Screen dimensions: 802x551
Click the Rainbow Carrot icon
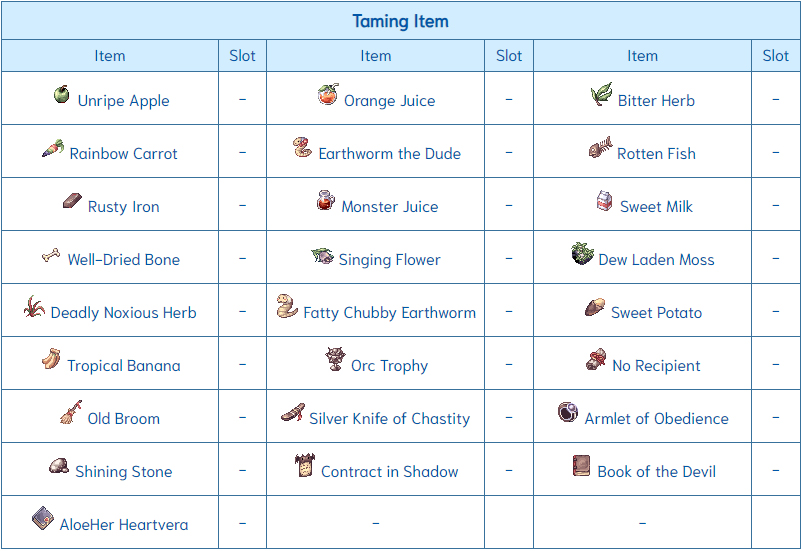pyautogui.click(x=53, y=148)
